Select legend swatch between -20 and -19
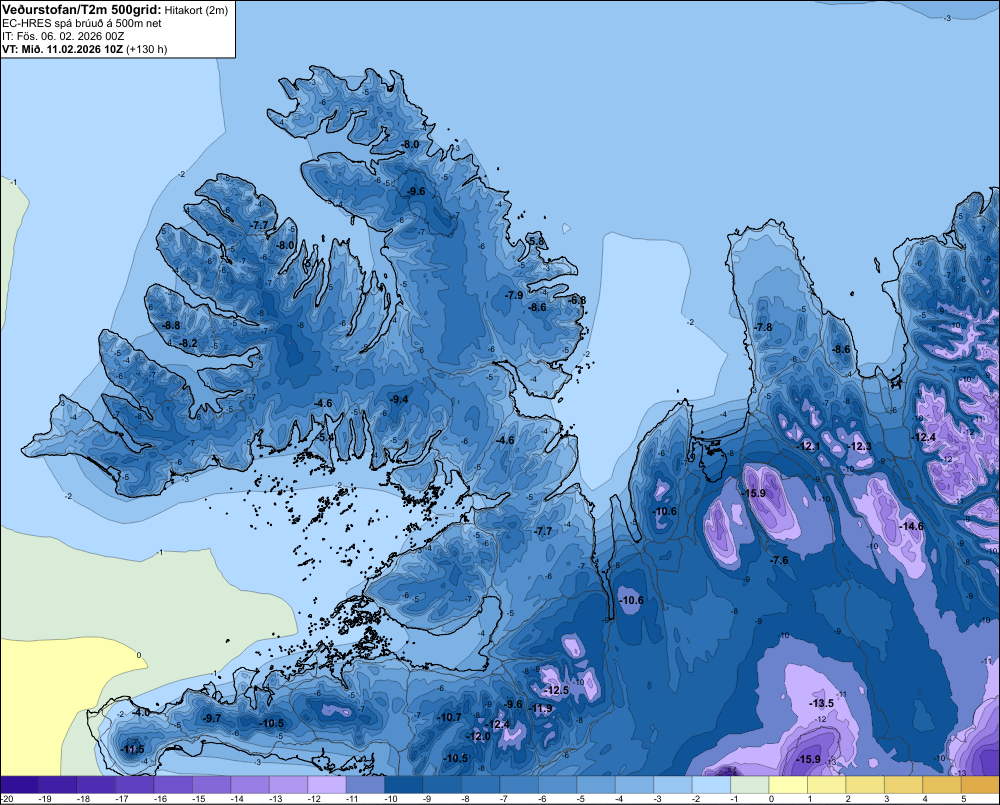Viewport: 1000px width, 805px height. [x=19, y=785]
